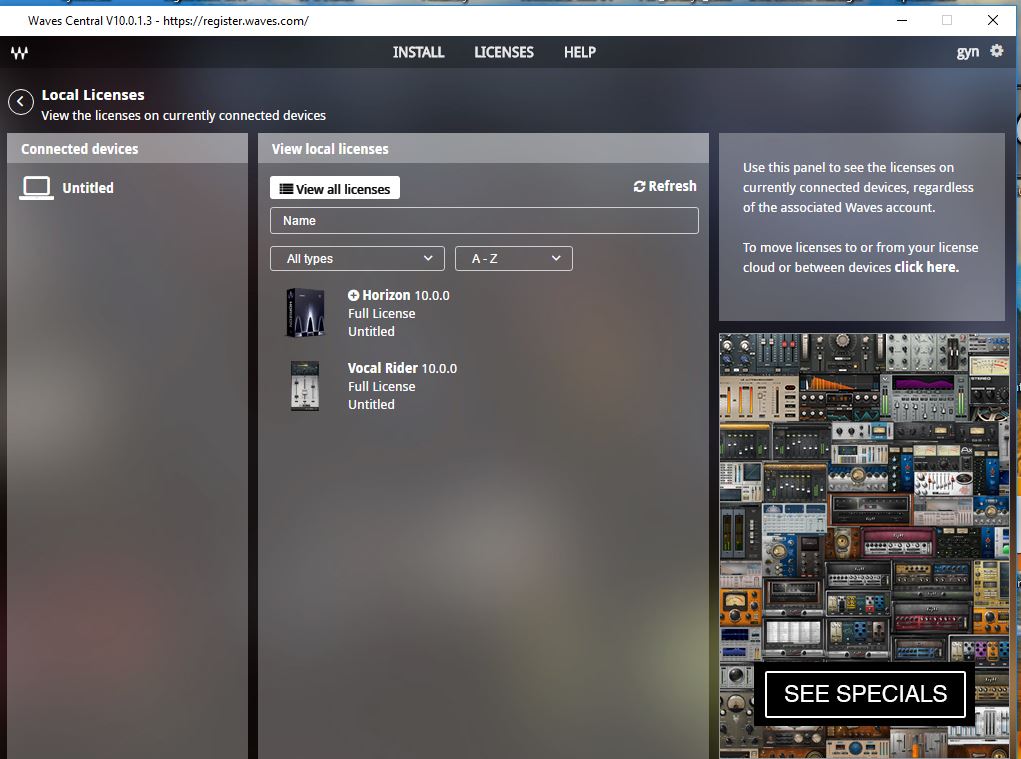
Task: Click the Vocal Rider plugin thumbnail
Action: tap(305, 386)
